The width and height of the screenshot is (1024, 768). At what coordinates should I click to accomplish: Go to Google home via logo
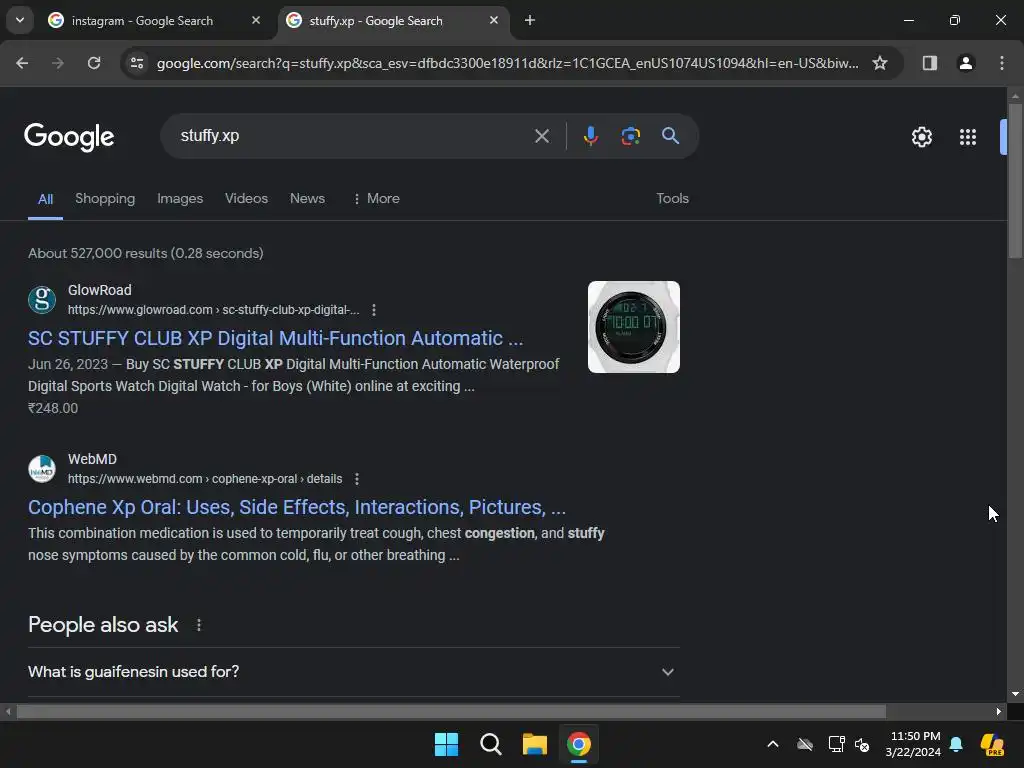click(69, 137)
